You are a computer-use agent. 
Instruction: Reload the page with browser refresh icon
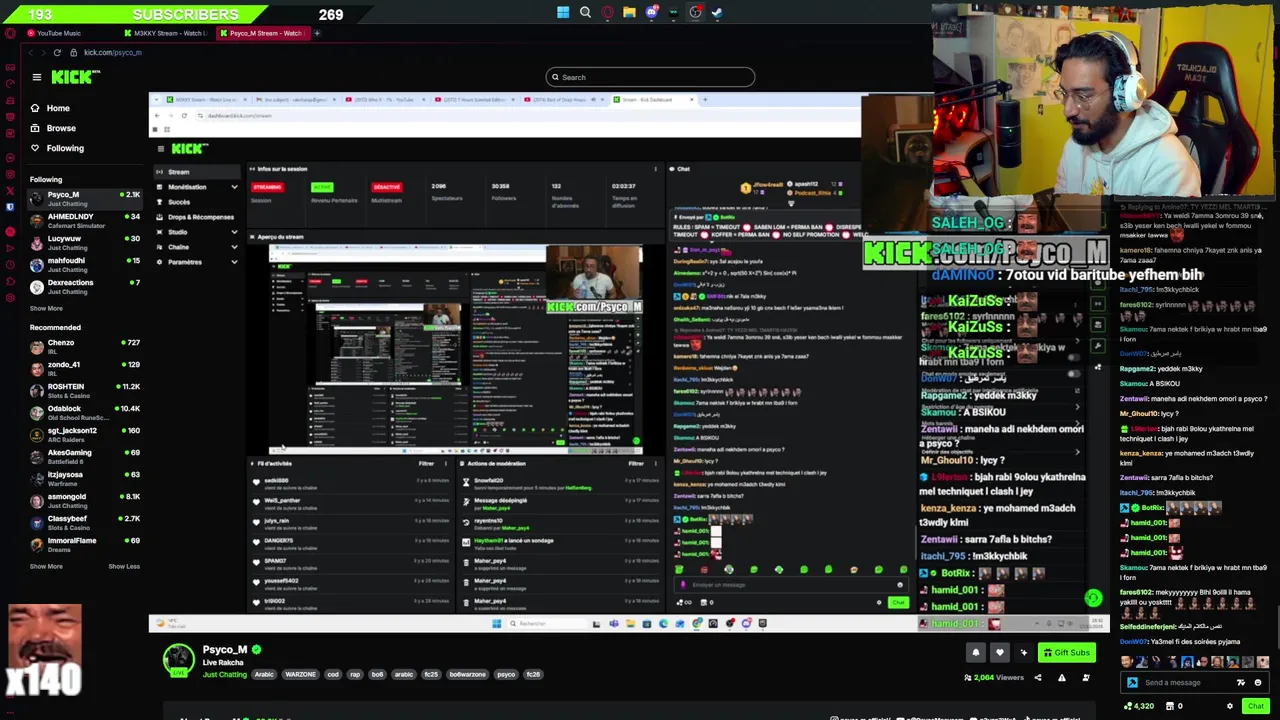tap(57, 52)
